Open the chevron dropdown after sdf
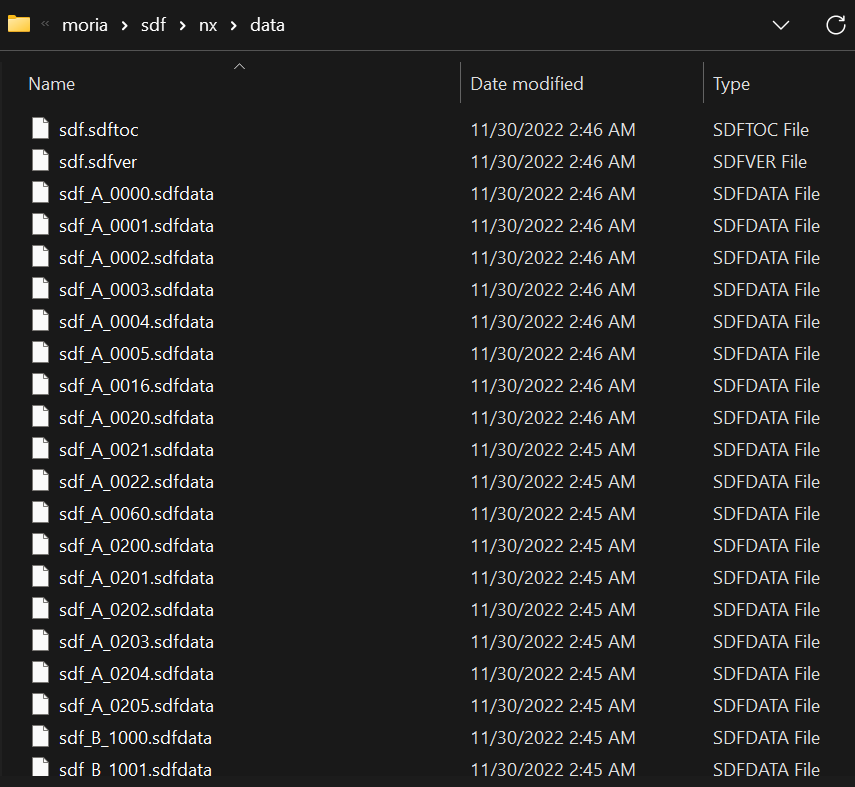Screen dimensions: 855x787 [x=183, y=26]
